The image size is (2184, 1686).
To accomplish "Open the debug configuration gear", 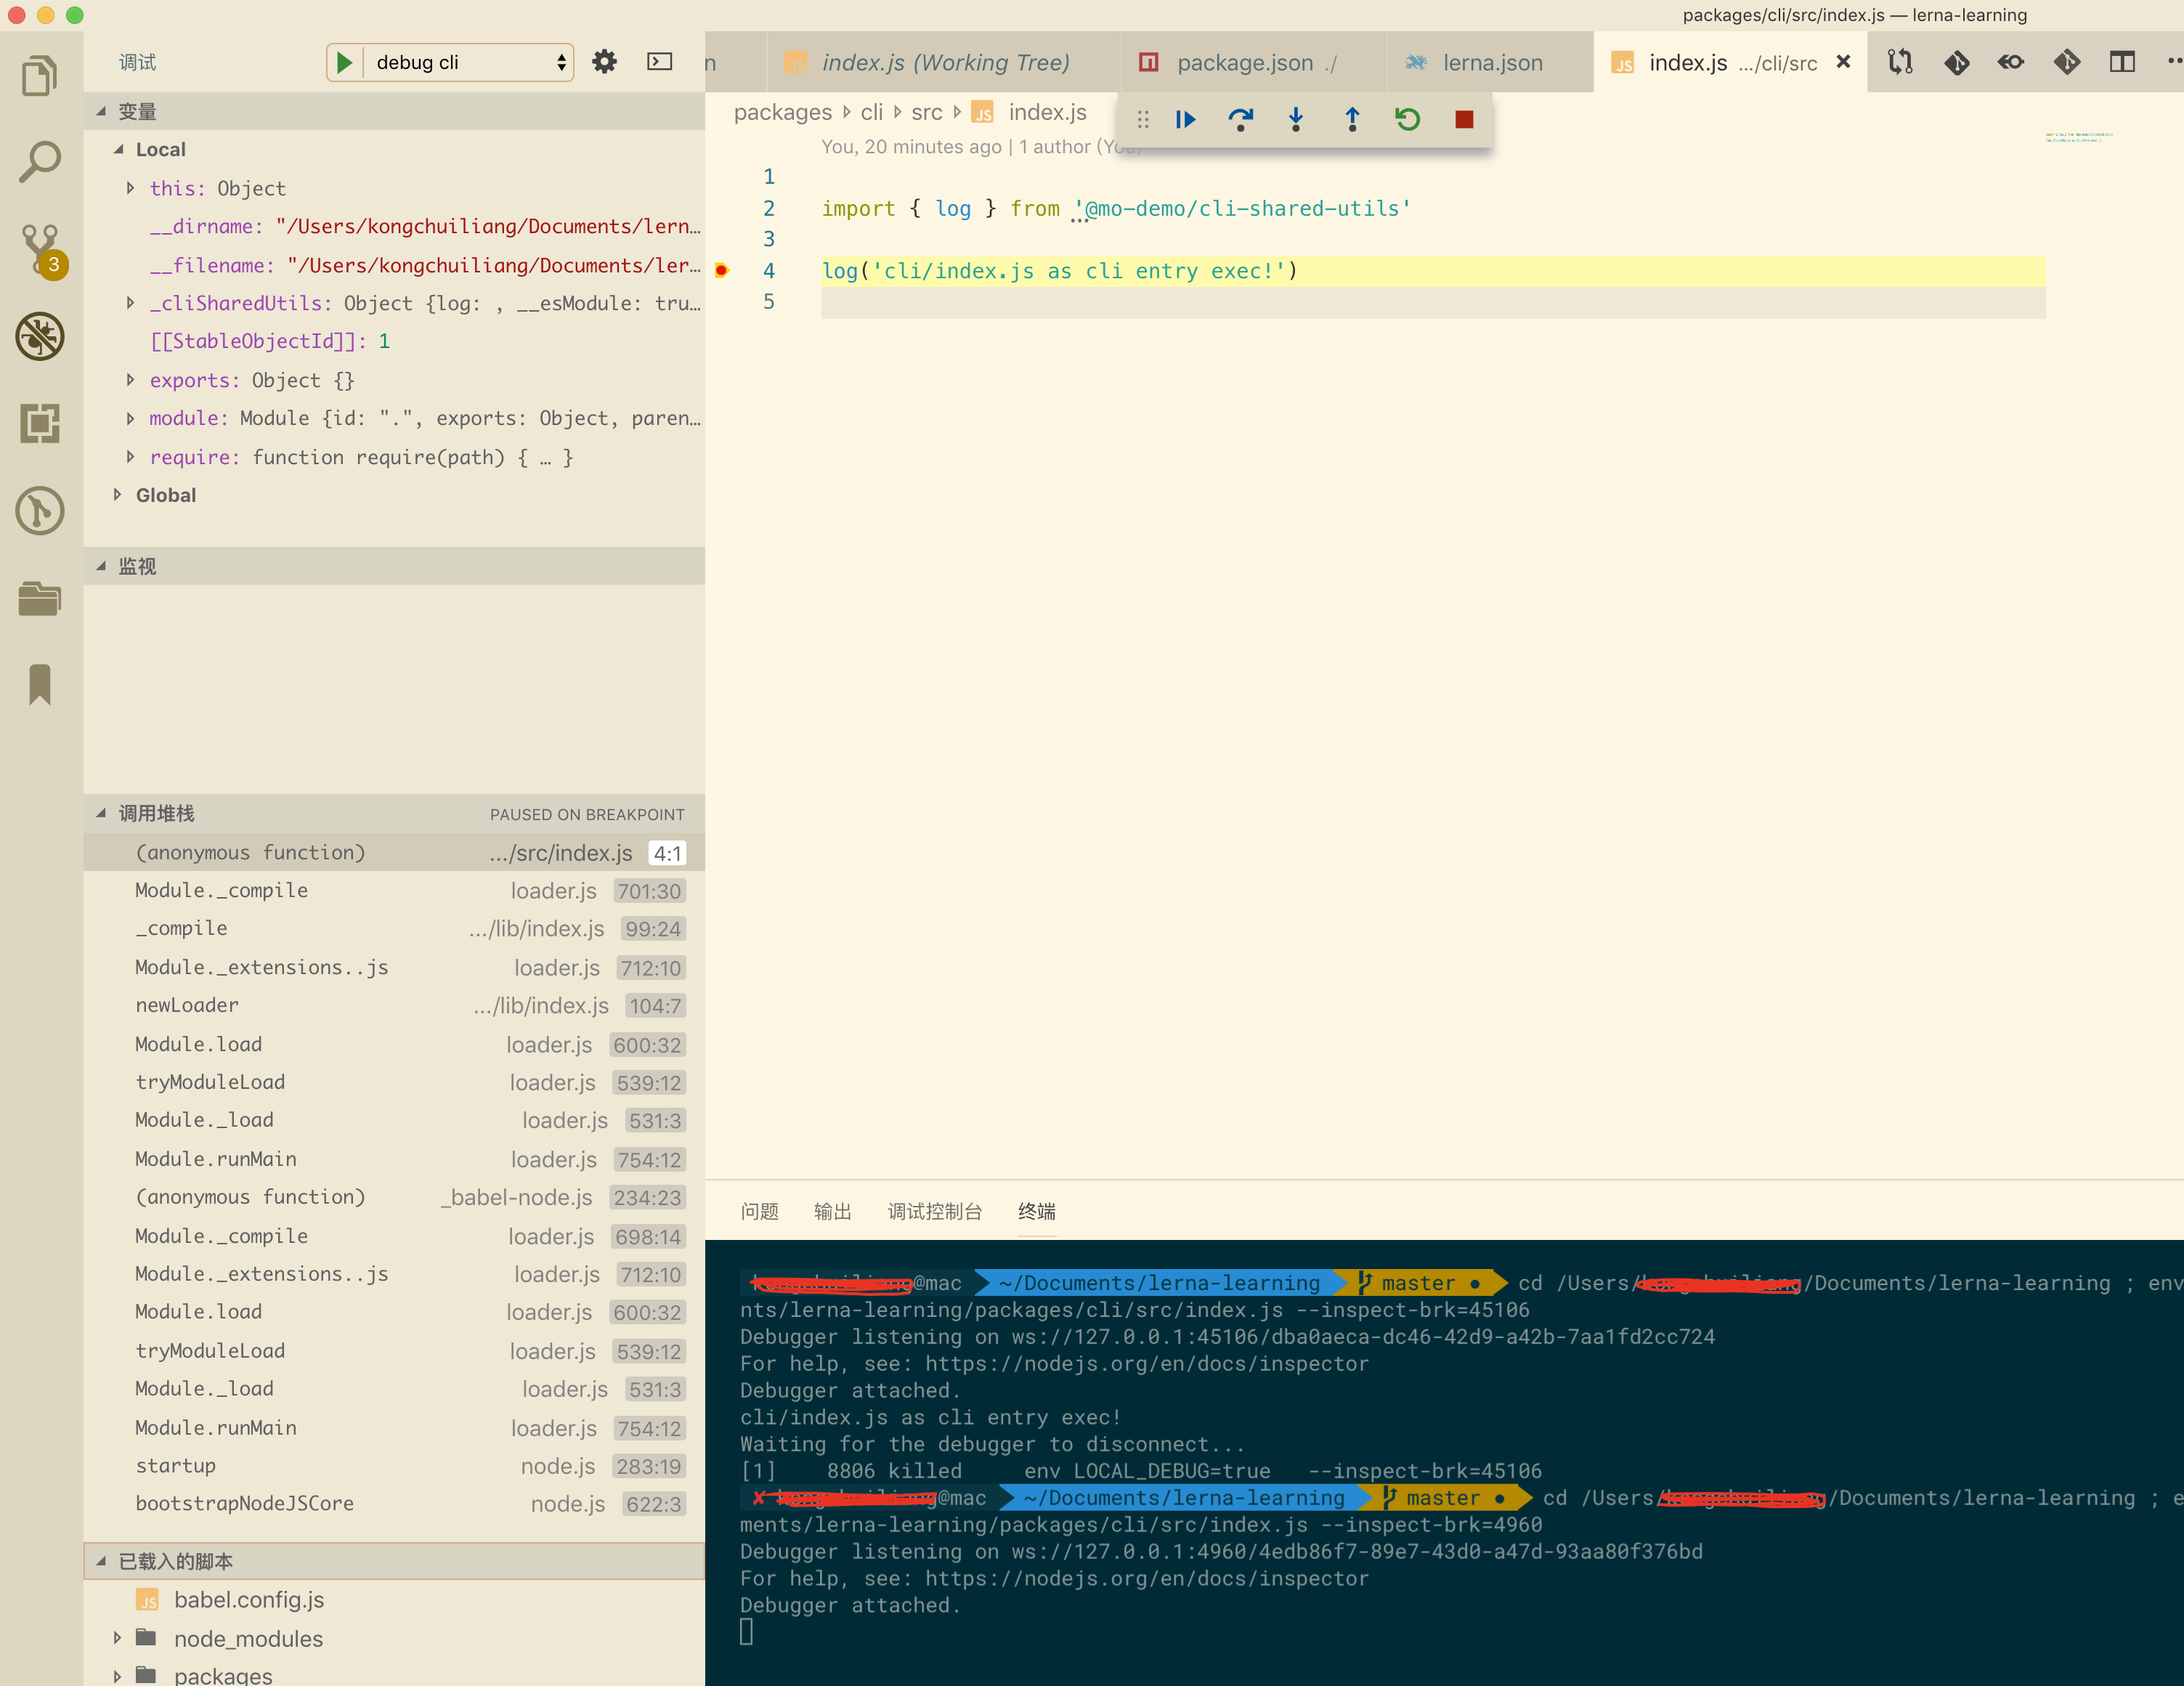I will (604, 62).
